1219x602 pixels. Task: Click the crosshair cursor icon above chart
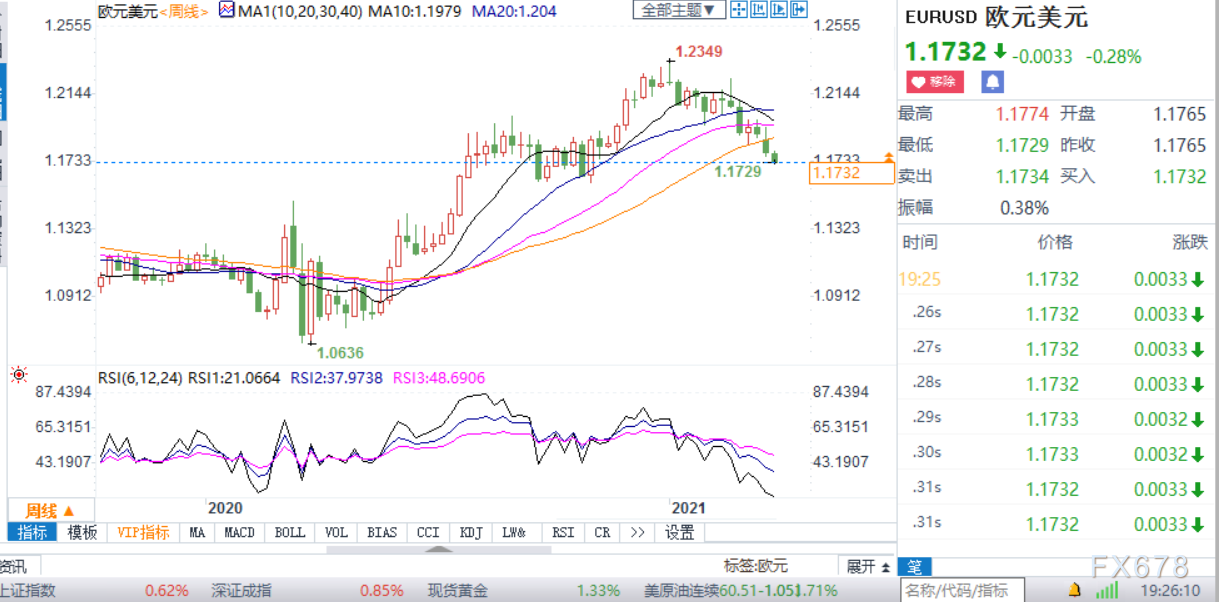739,11
